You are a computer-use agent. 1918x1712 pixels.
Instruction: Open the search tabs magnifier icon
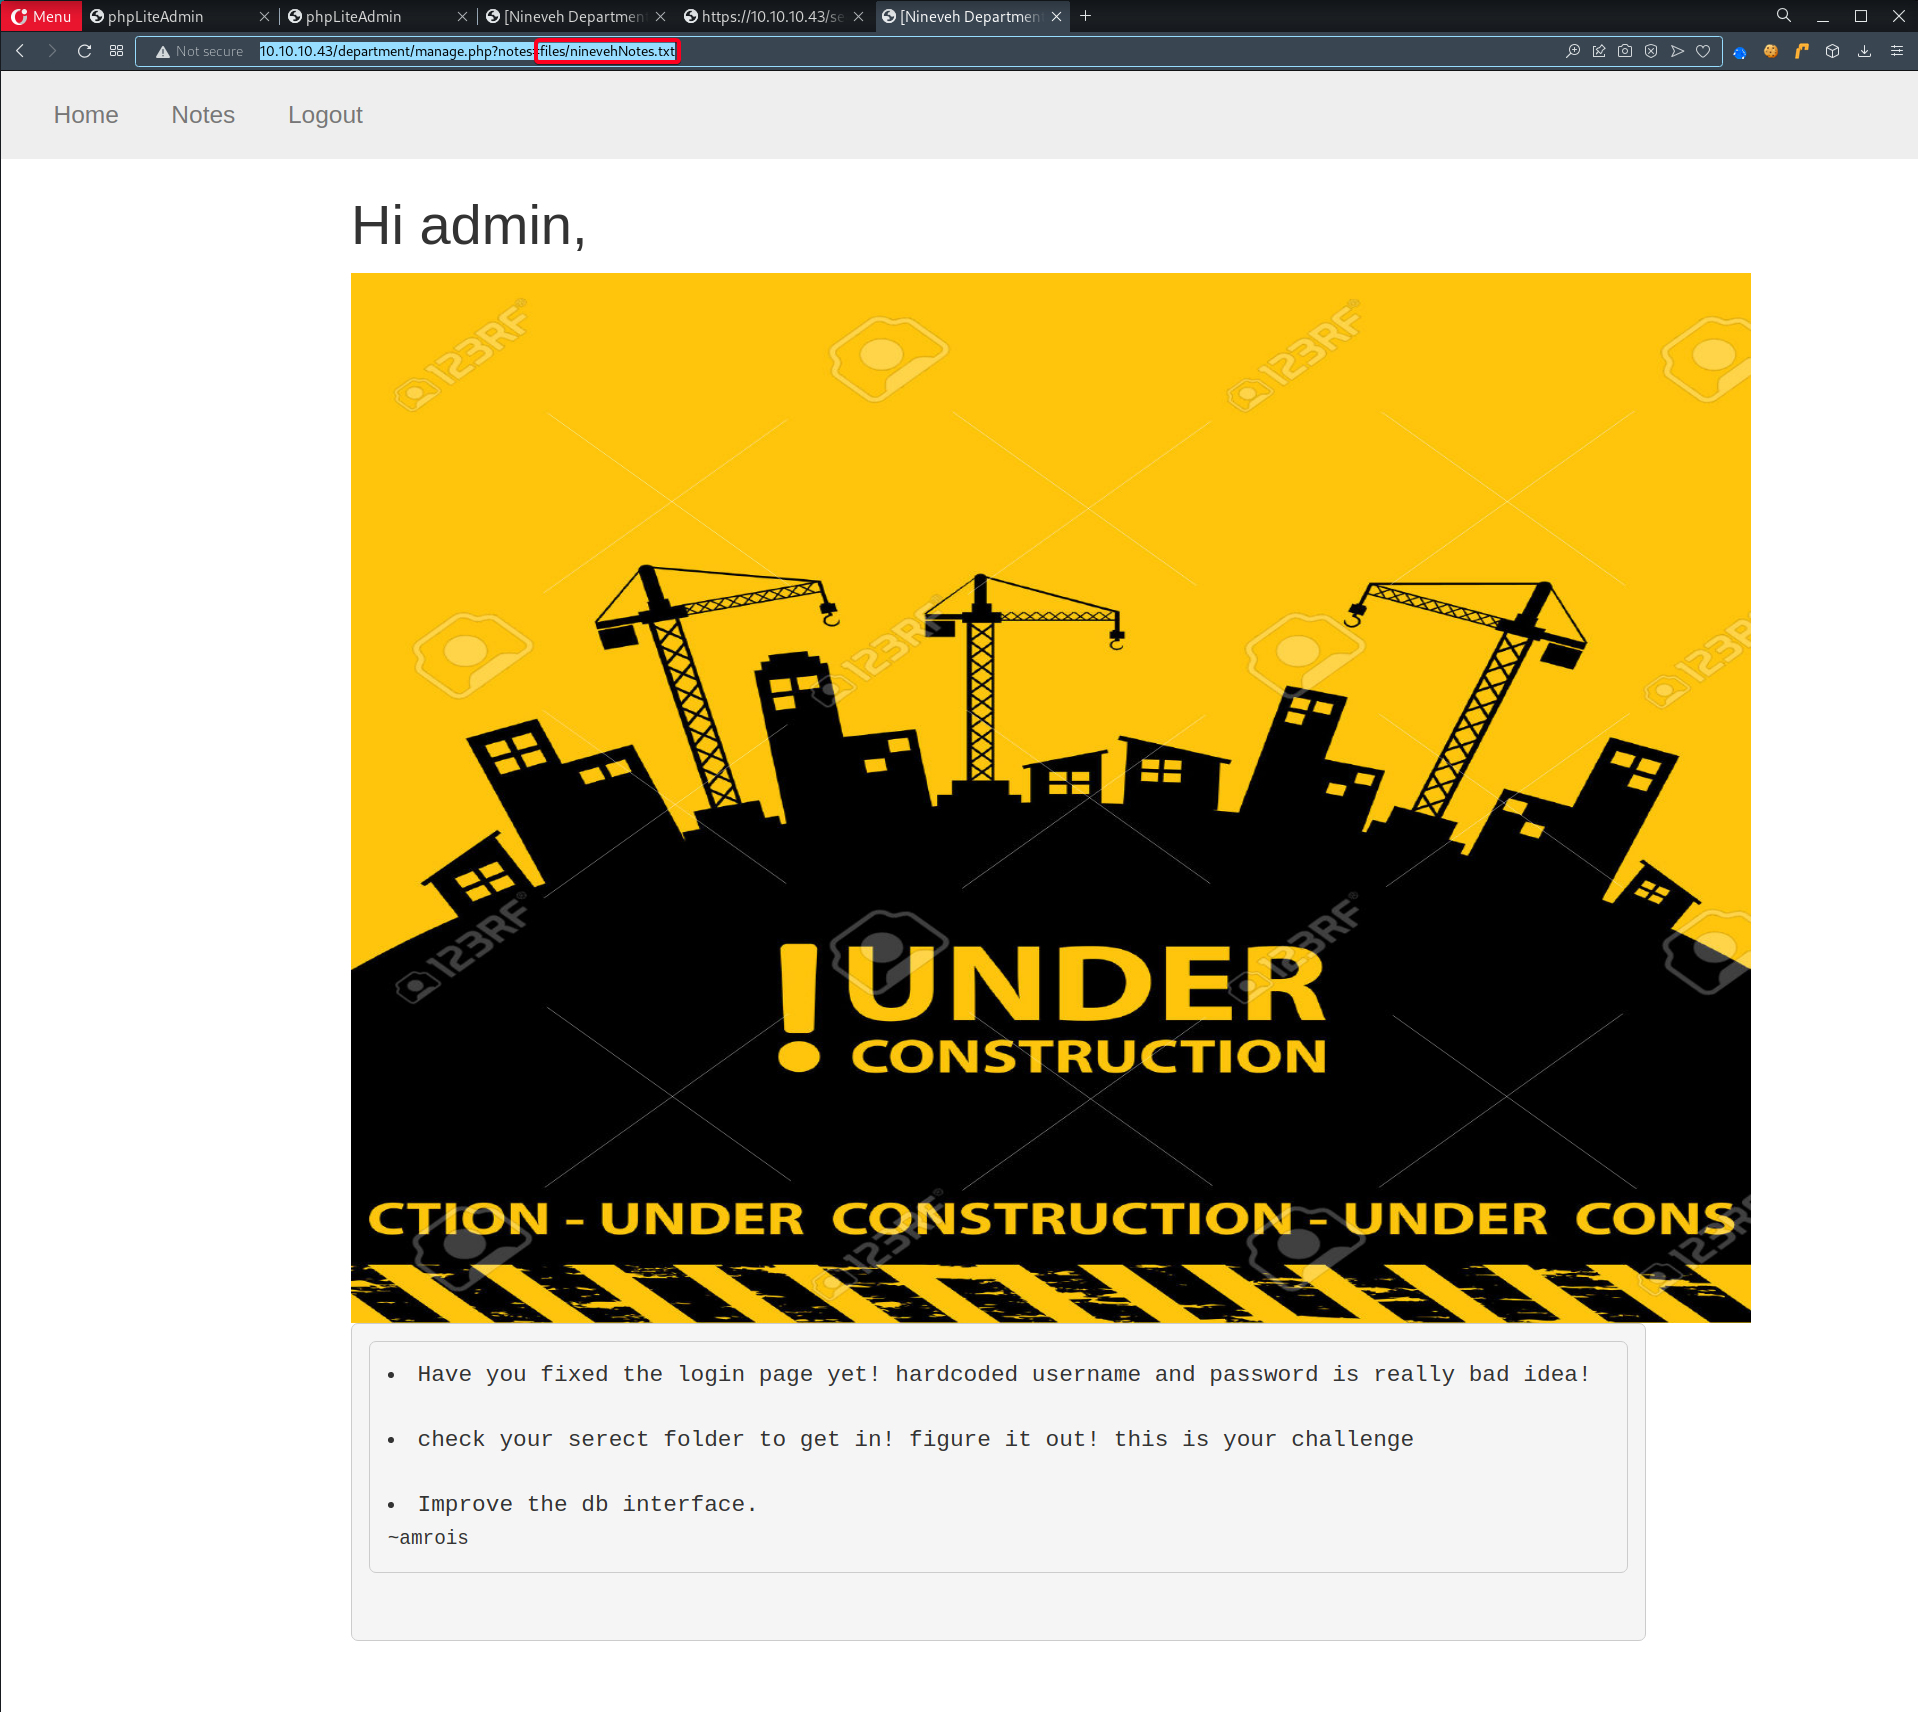click(x=1783, y=16)
